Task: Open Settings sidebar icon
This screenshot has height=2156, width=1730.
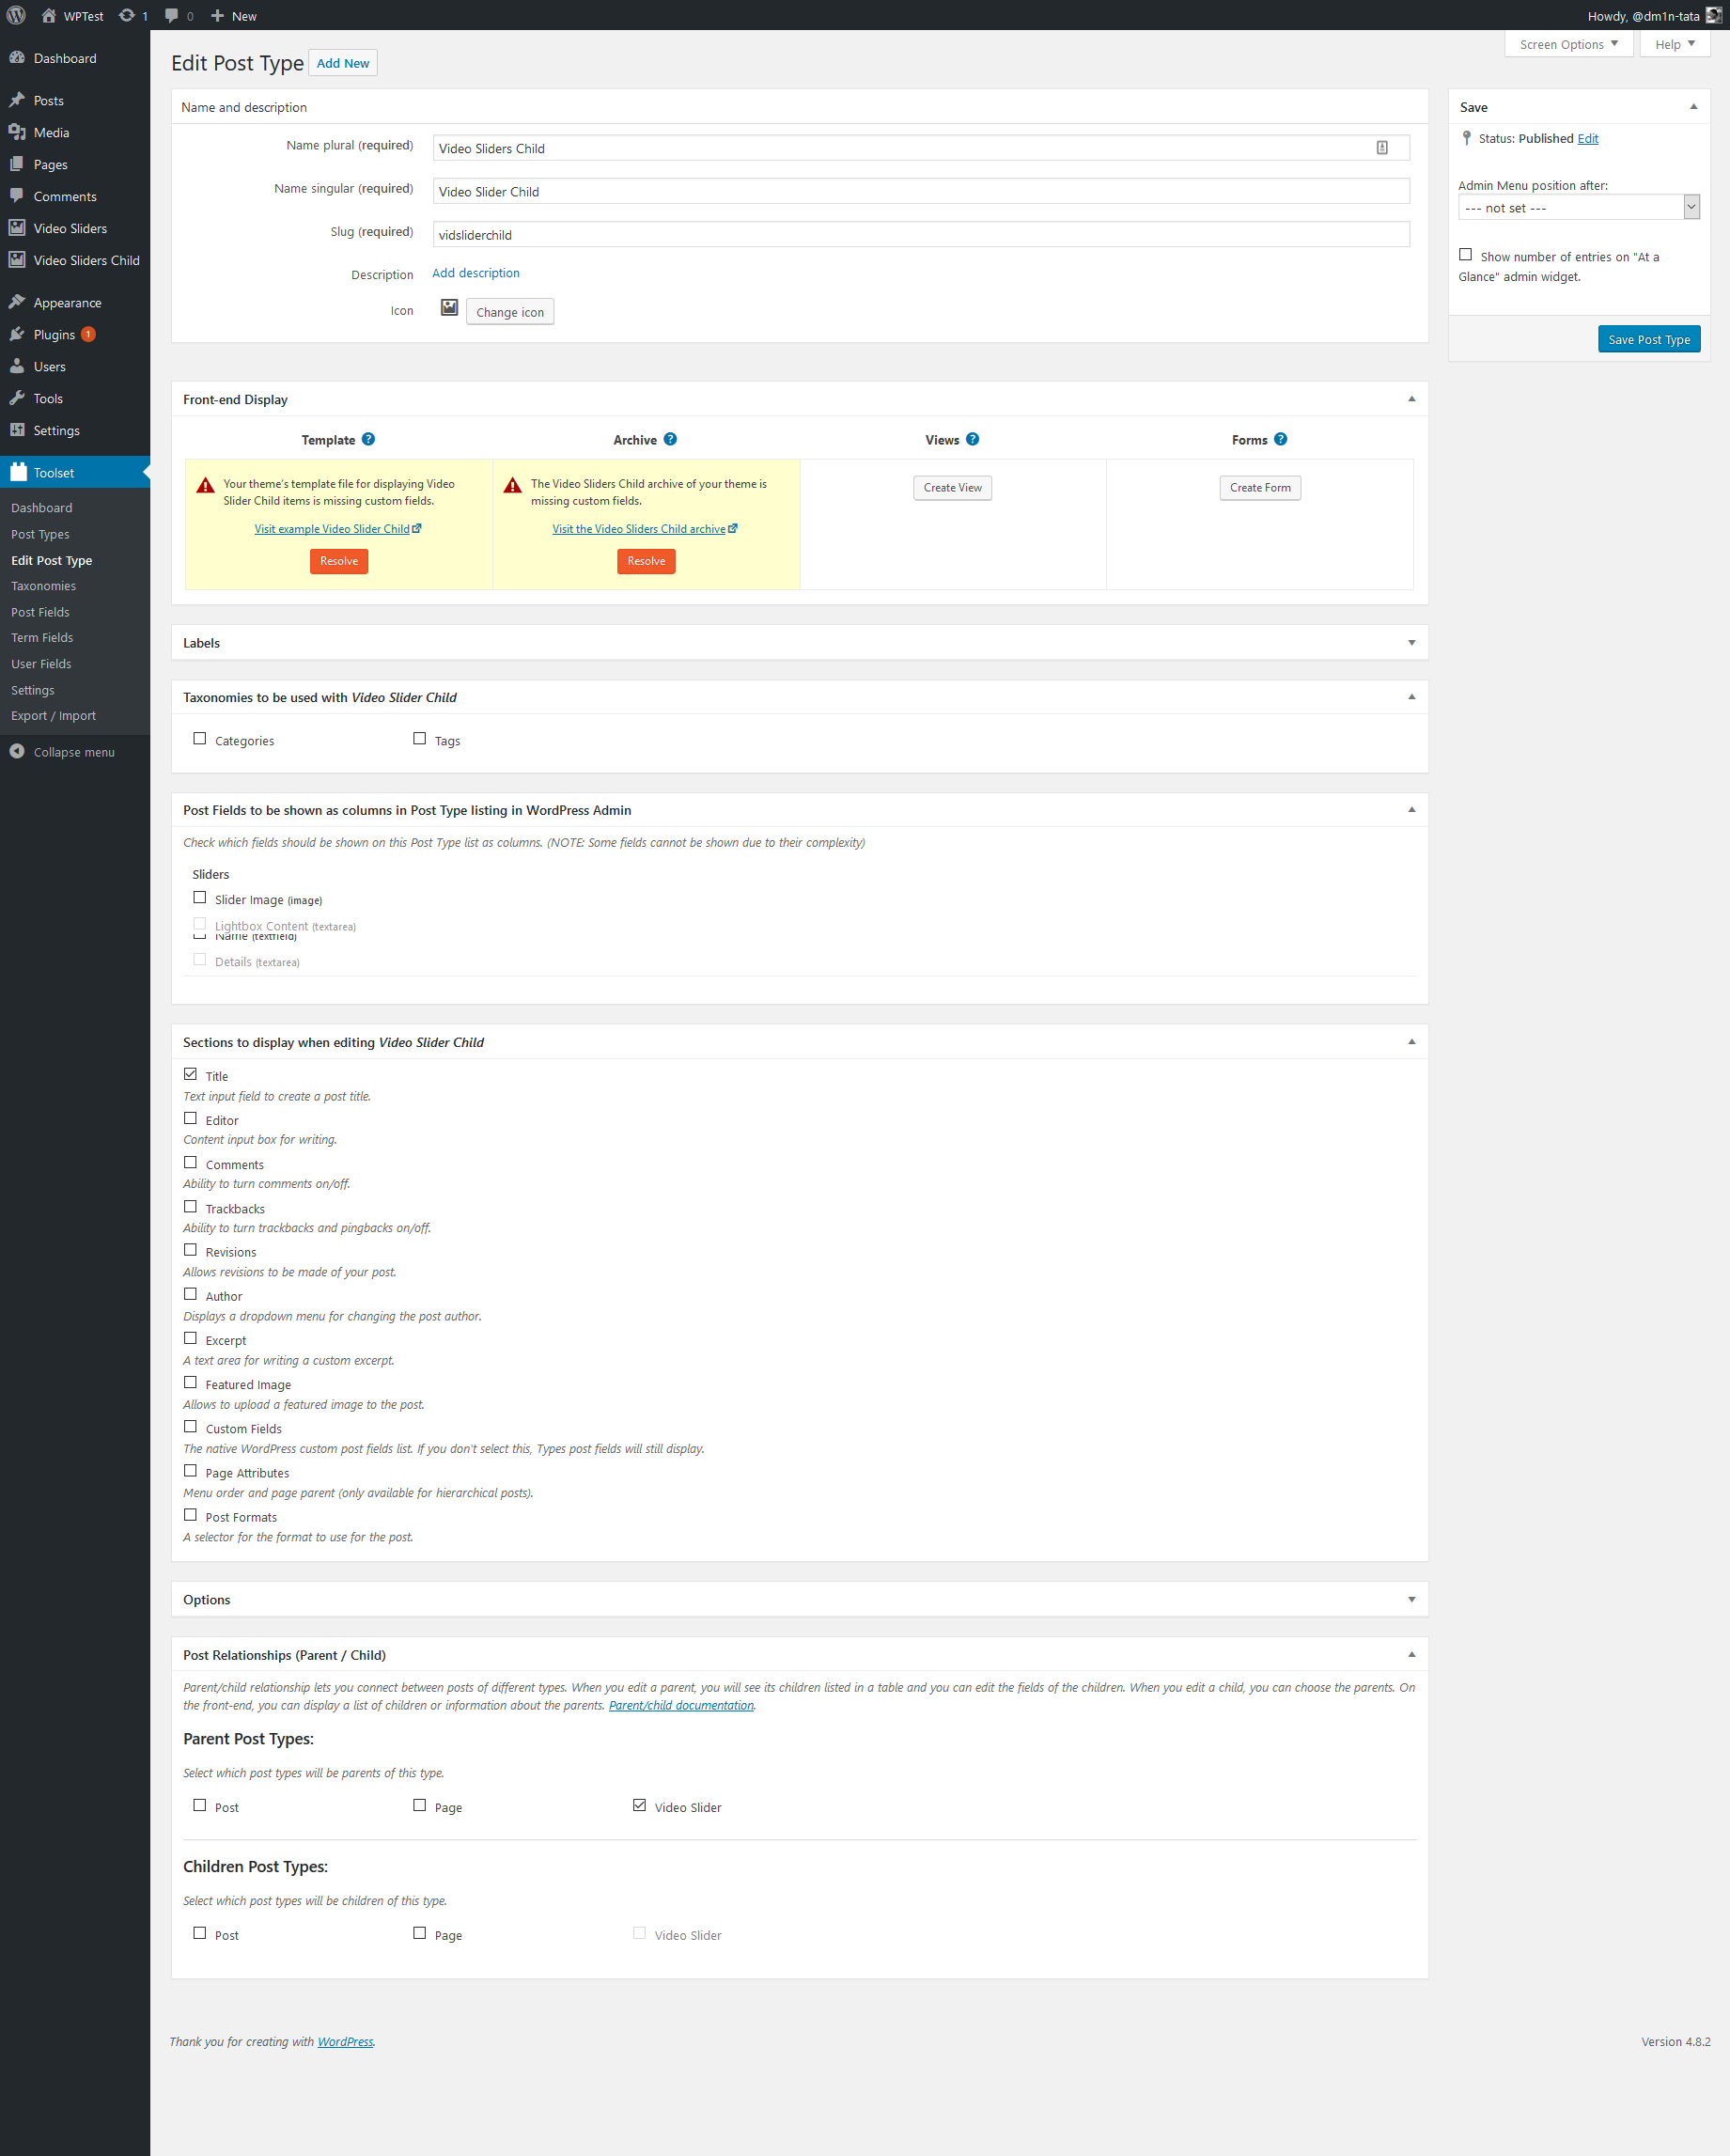Action: (x=17, y=430)
